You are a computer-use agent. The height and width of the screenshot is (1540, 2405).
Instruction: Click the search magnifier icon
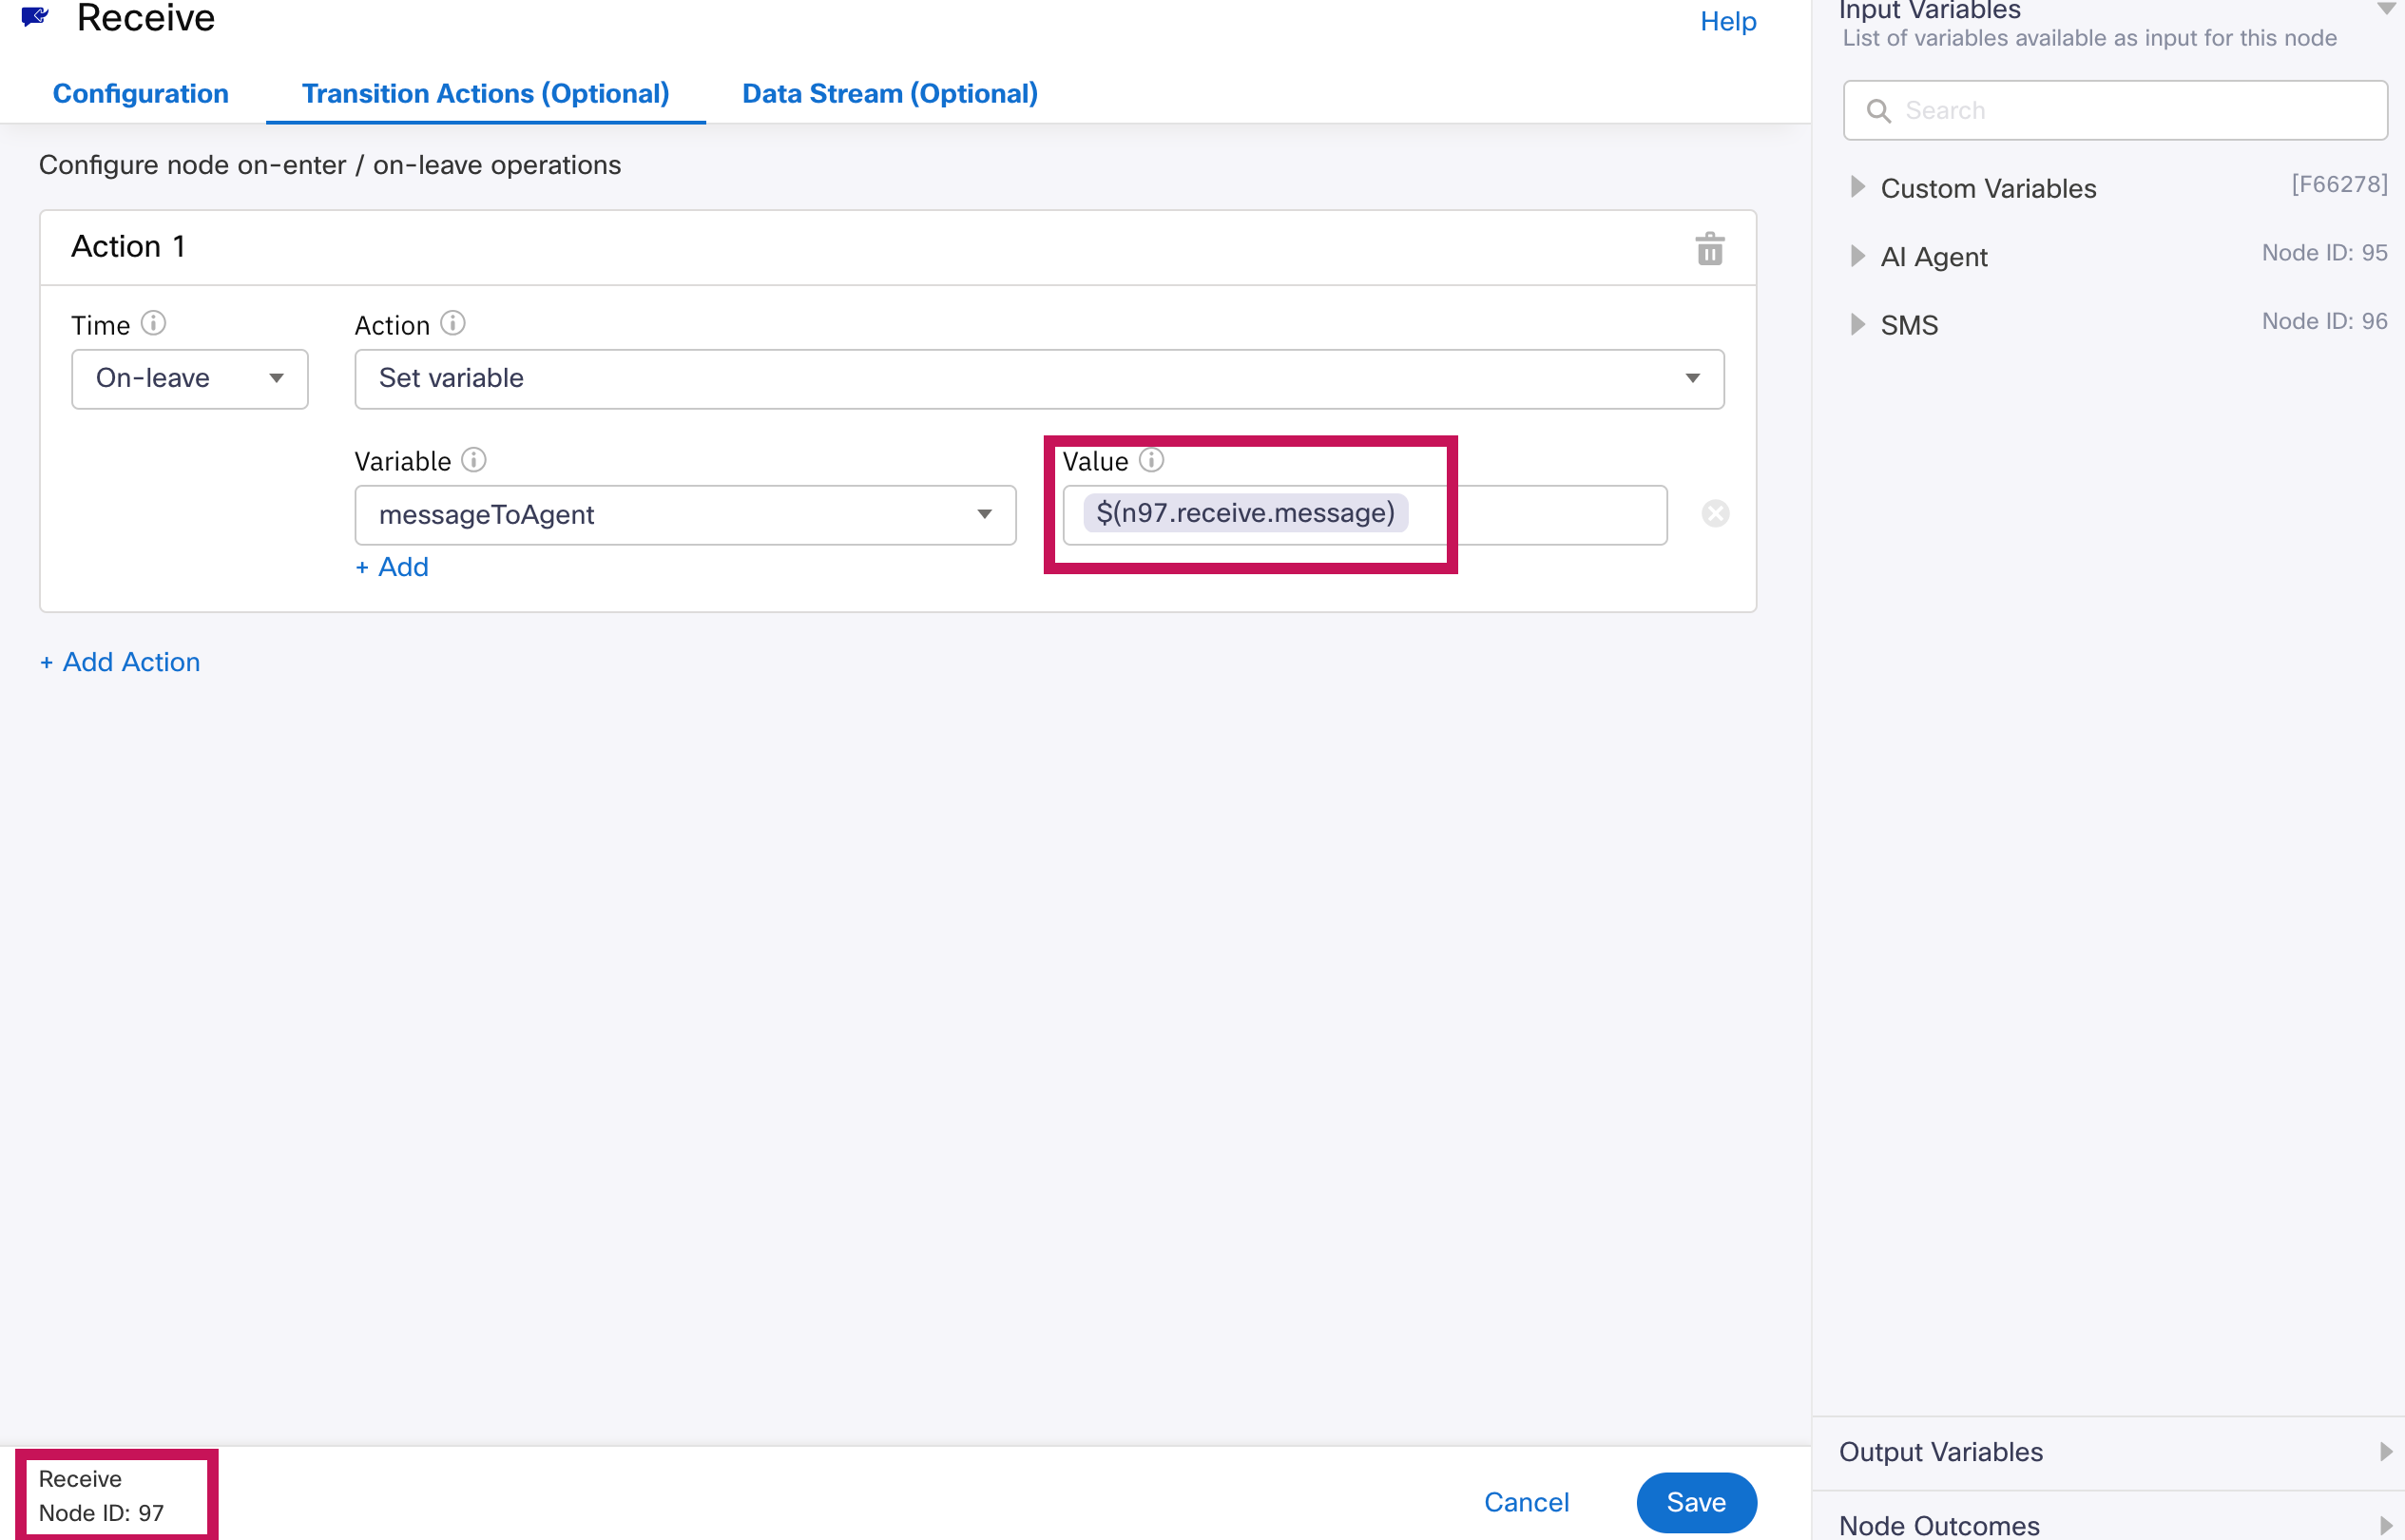1878,111
